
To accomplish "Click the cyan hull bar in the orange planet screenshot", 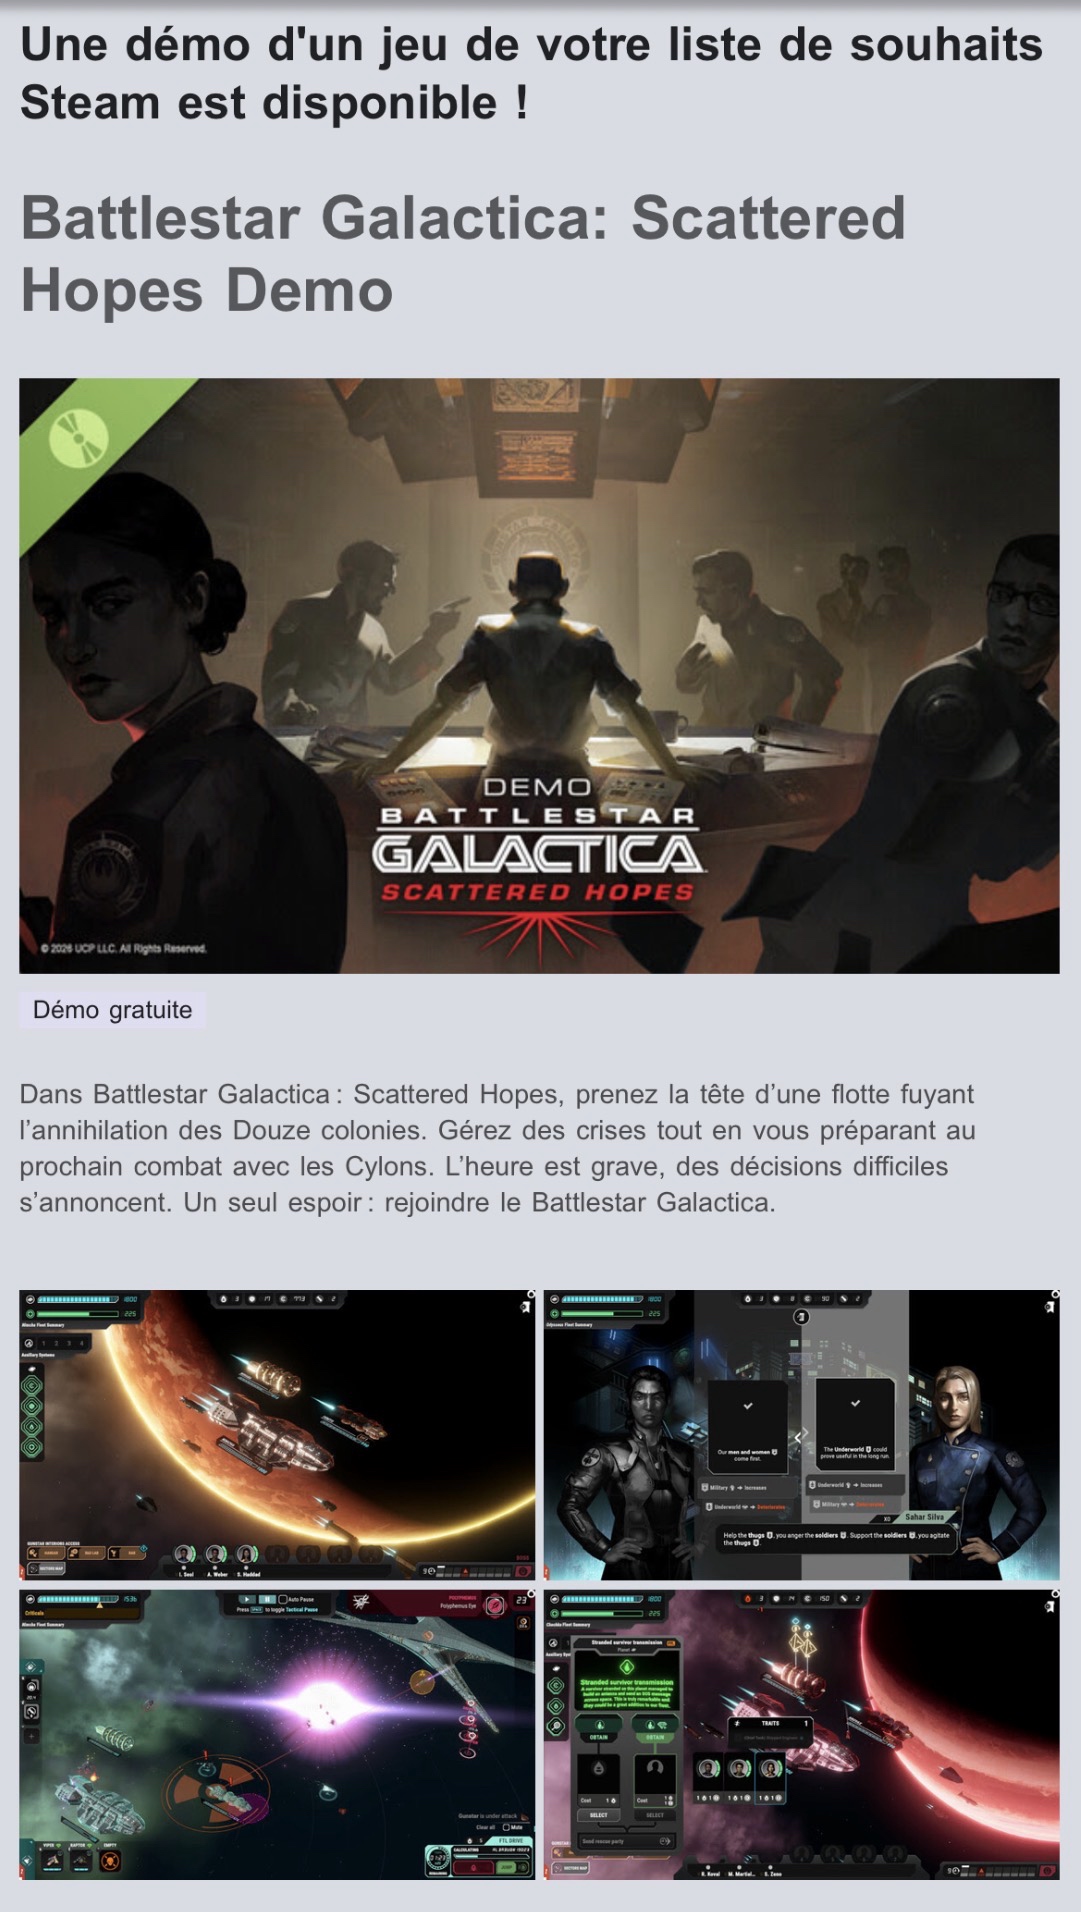I will pos(77,1299).
